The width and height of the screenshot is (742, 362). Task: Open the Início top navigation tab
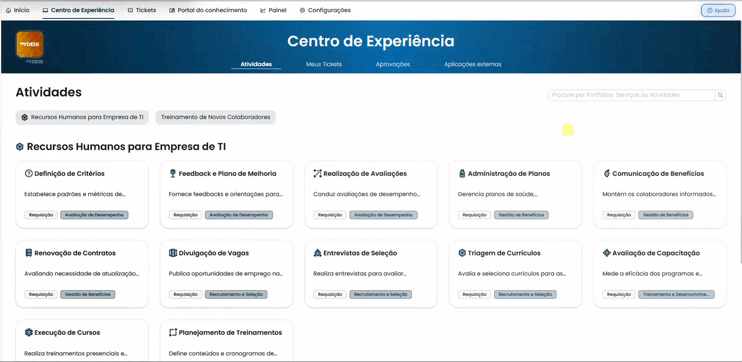[x=18, y=10]
